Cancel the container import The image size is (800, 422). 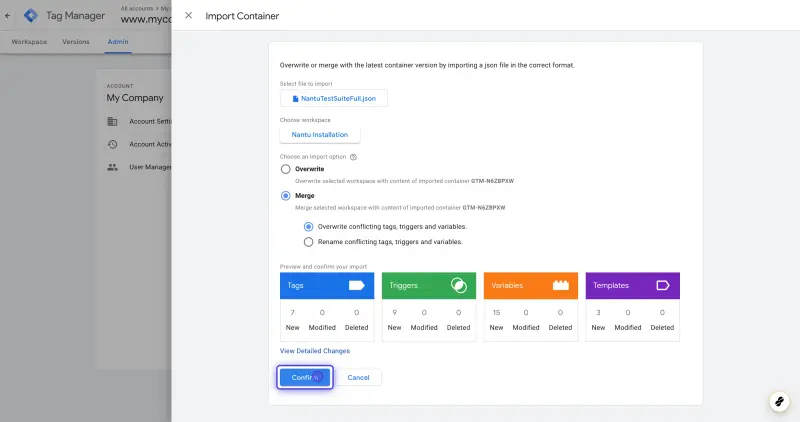coord(358,378)
